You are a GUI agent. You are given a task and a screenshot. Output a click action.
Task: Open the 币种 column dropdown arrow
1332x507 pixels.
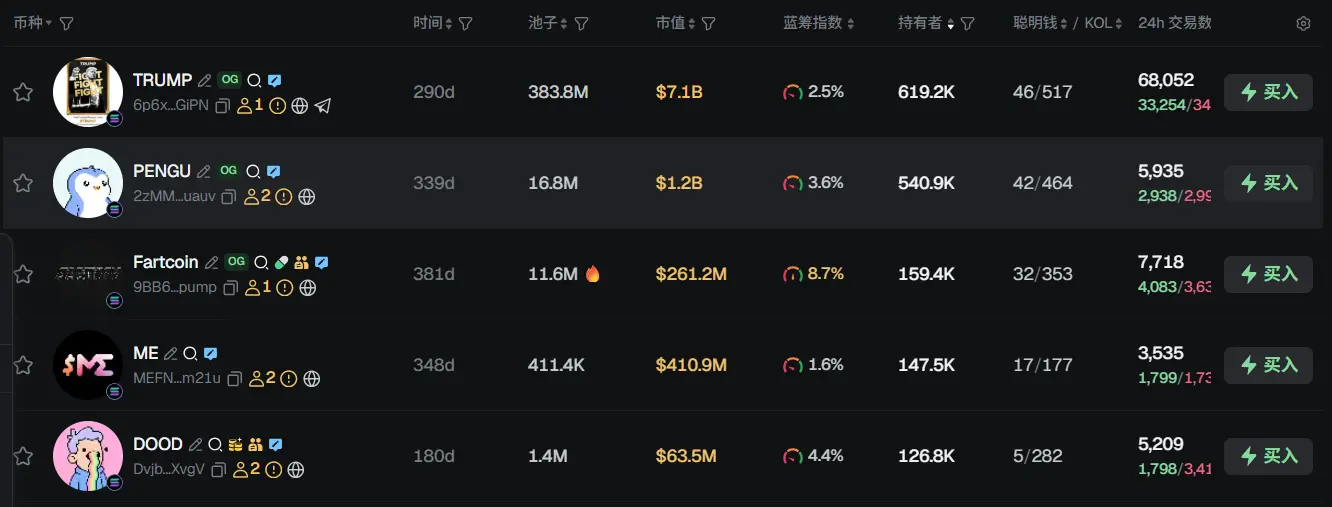pyautogui.click(x=48, y=23)
